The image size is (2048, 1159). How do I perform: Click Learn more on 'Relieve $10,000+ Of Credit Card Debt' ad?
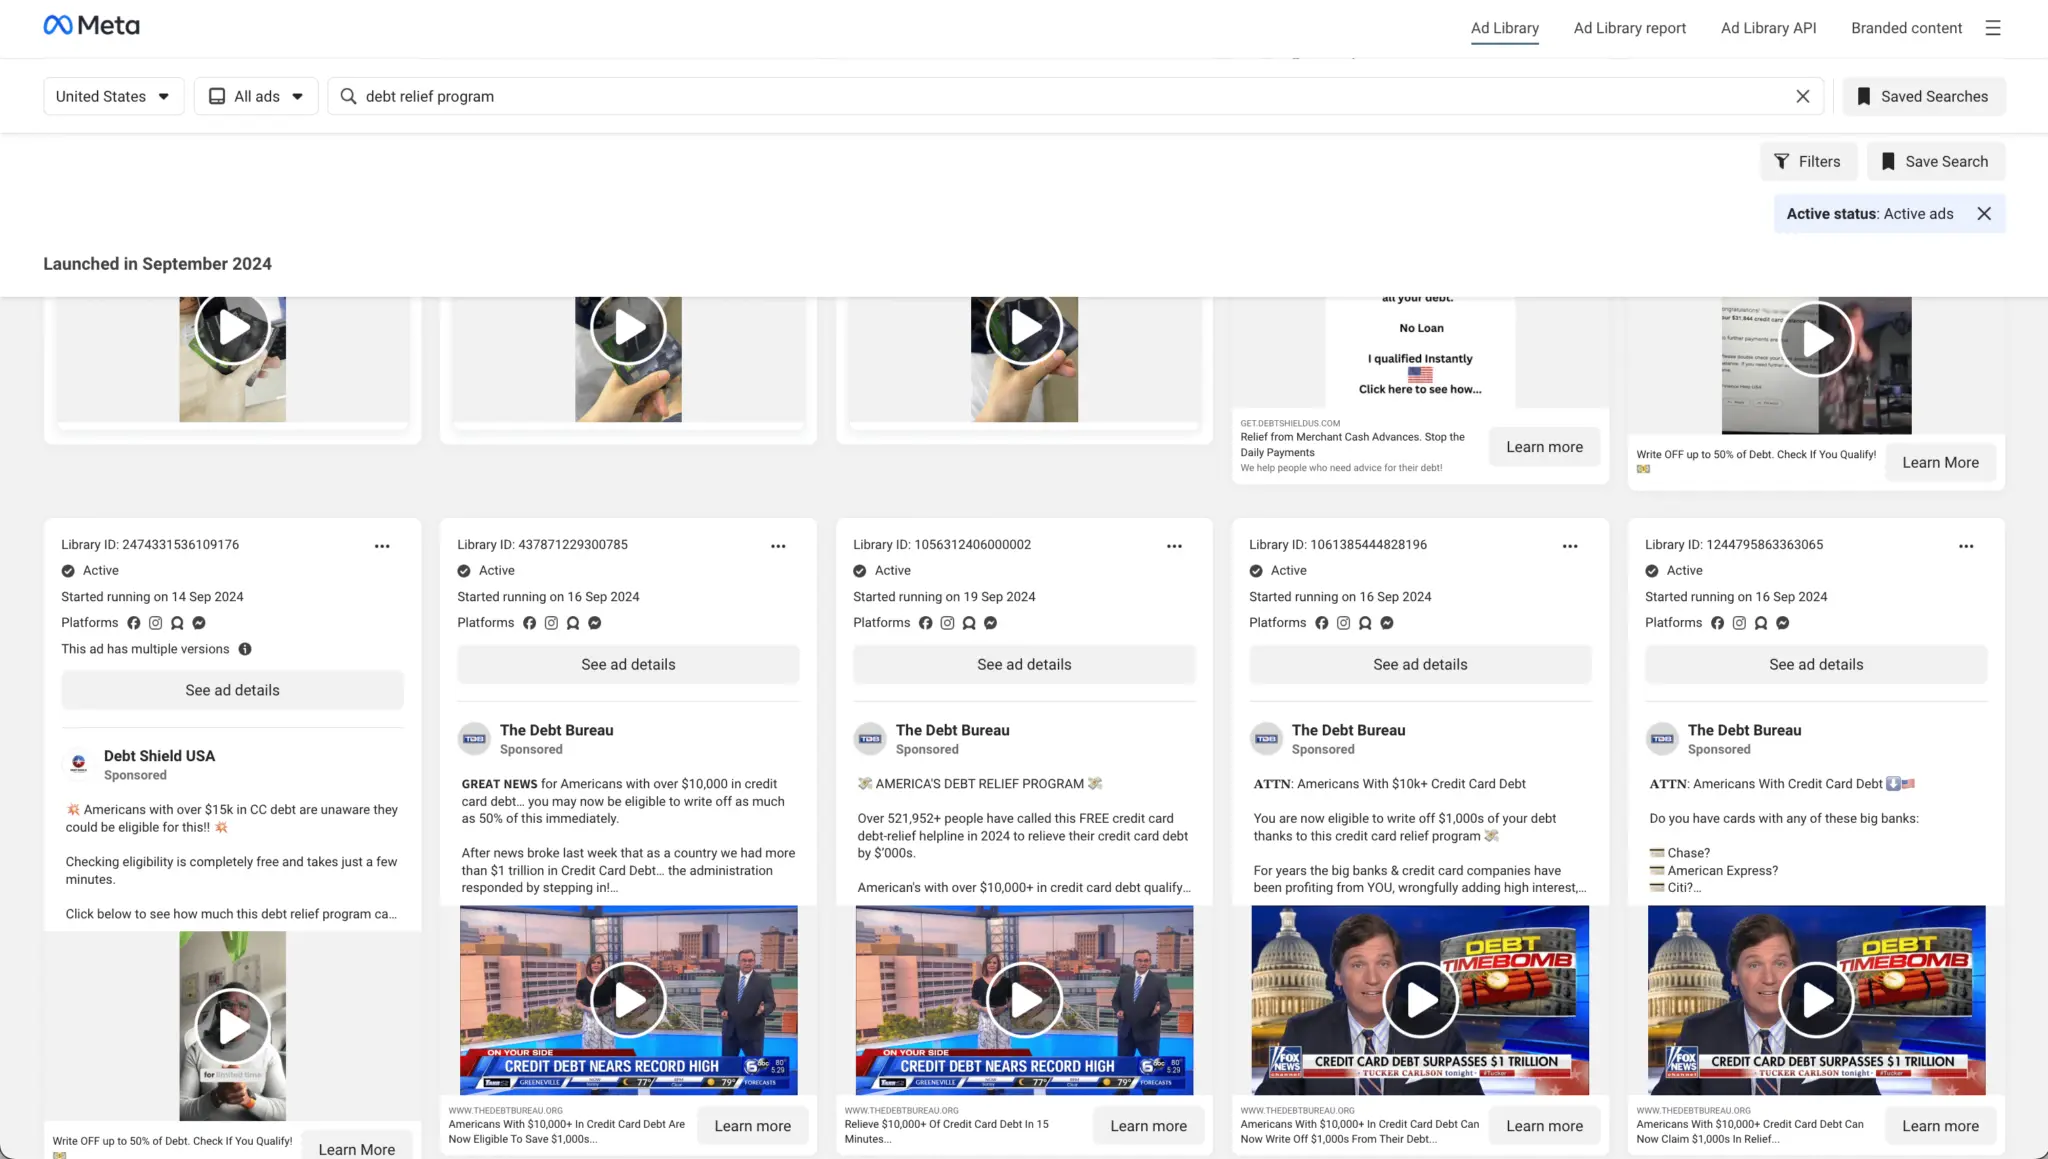(1148, 1126)
